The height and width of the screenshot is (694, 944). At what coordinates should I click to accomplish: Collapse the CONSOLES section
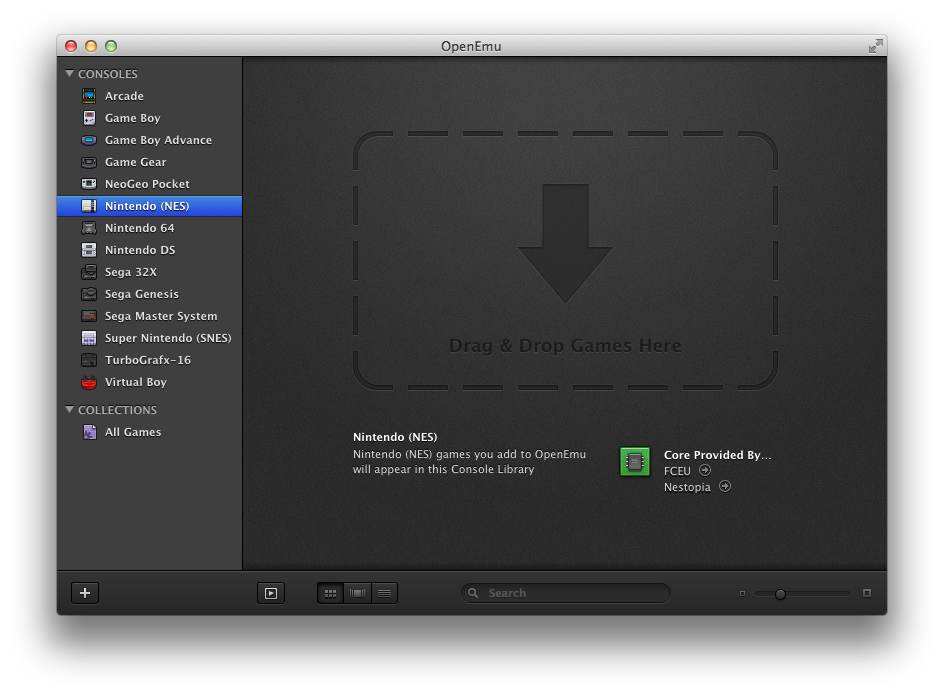pyautogui.click(x=70, y=73)
